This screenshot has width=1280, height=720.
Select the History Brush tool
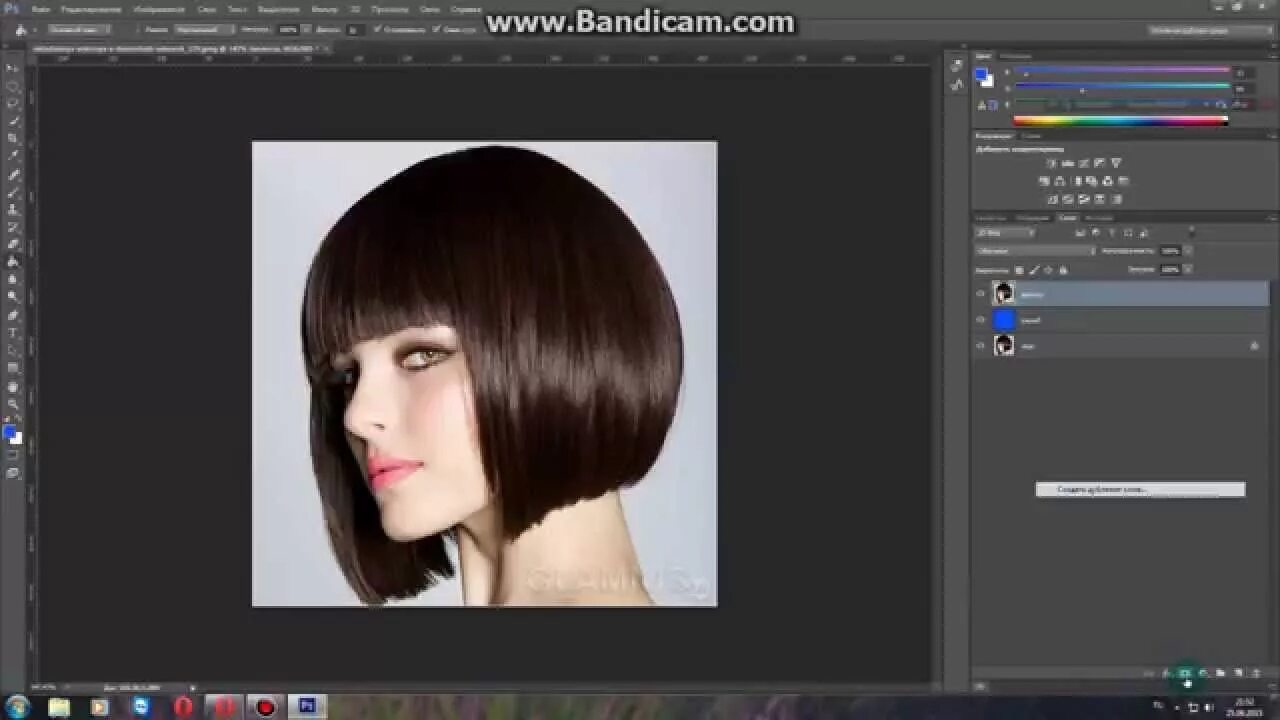(x=13, y=227)
